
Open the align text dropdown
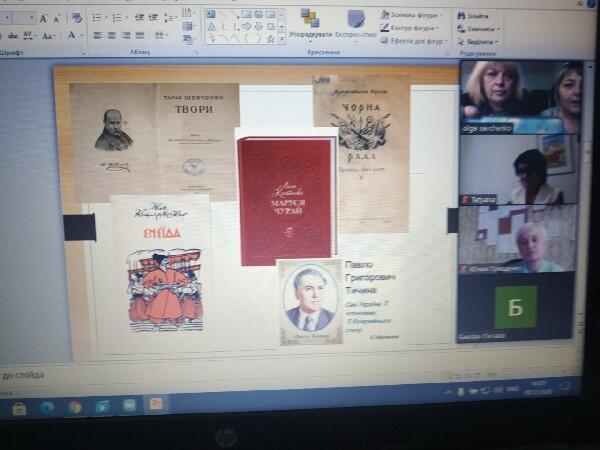(188, 26)
